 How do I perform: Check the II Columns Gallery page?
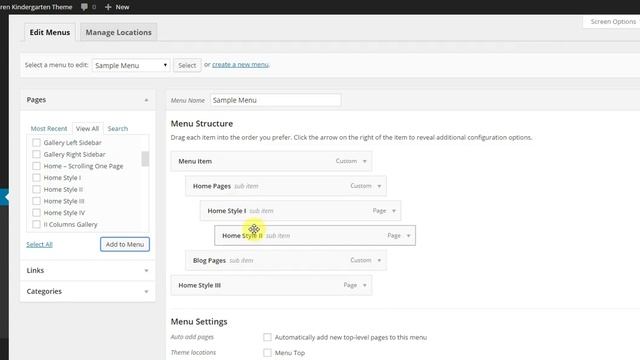tap(36, 224)
